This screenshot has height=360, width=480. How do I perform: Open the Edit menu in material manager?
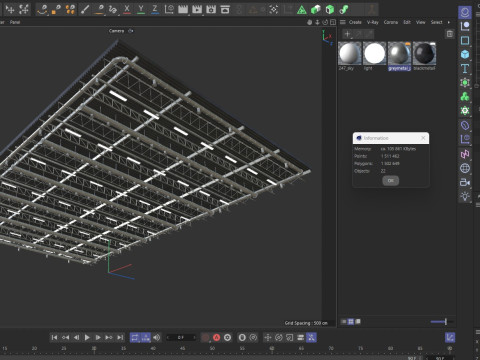click(407, 22)
